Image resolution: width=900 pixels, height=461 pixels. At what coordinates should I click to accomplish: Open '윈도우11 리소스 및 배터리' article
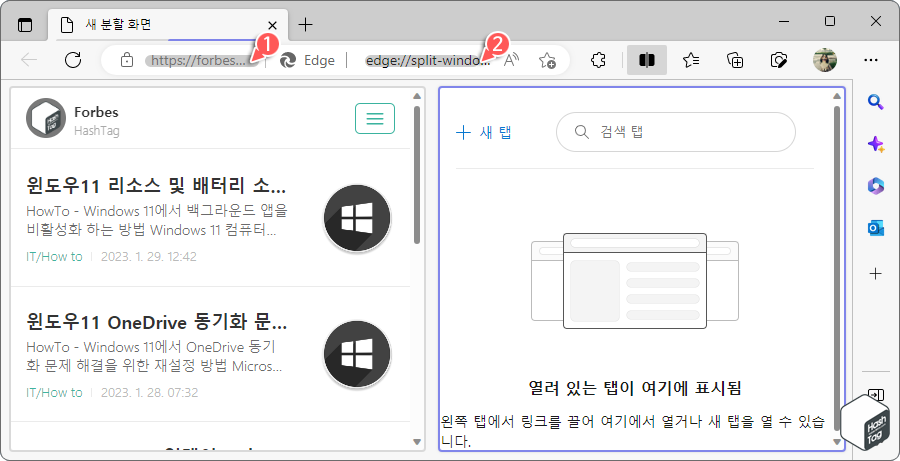pyautogui.click(x=156, y=186)
